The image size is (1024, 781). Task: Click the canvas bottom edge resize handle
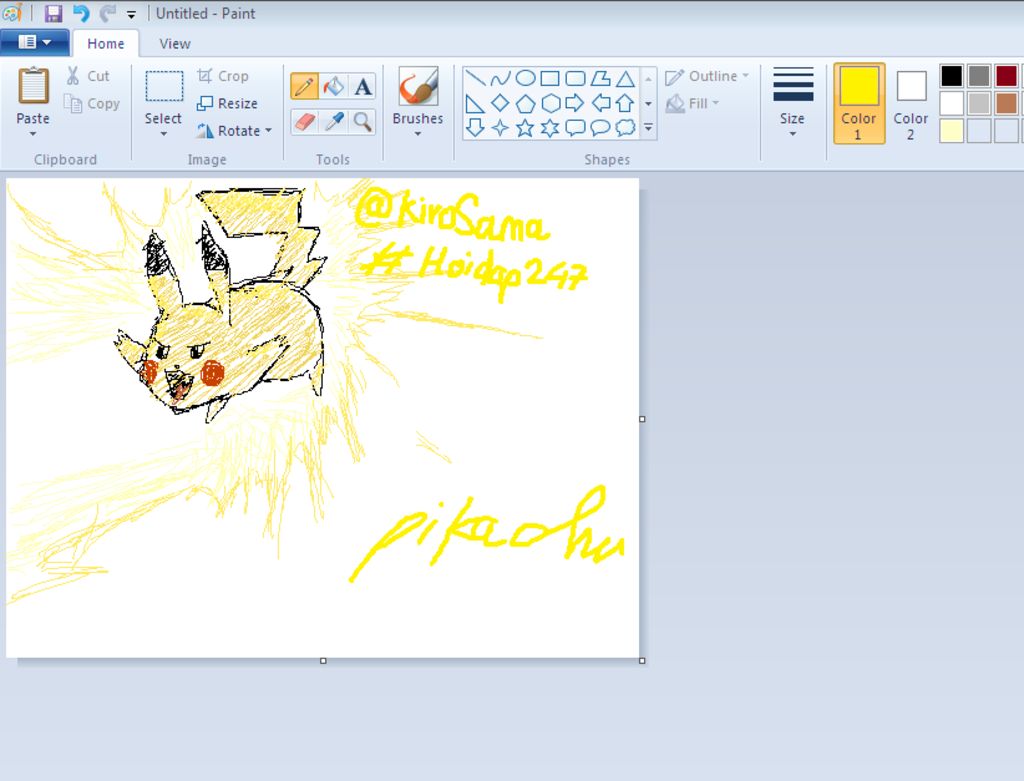point(323,661)
